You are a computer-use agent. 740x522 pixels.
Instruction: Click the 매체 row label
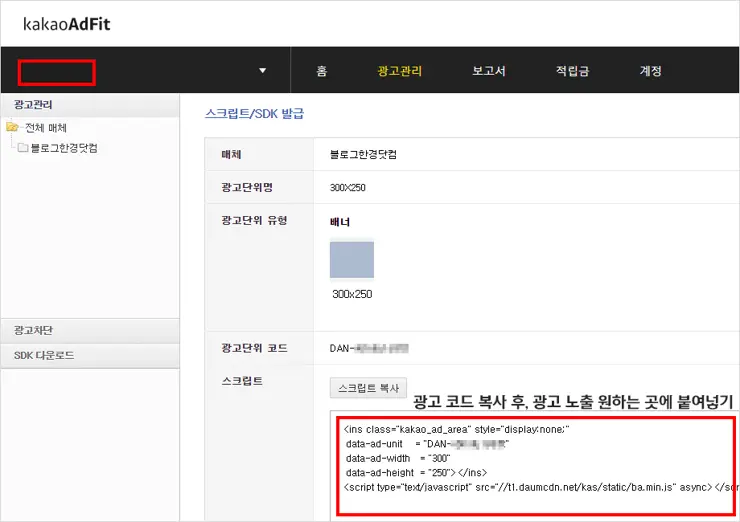[231, 154]
